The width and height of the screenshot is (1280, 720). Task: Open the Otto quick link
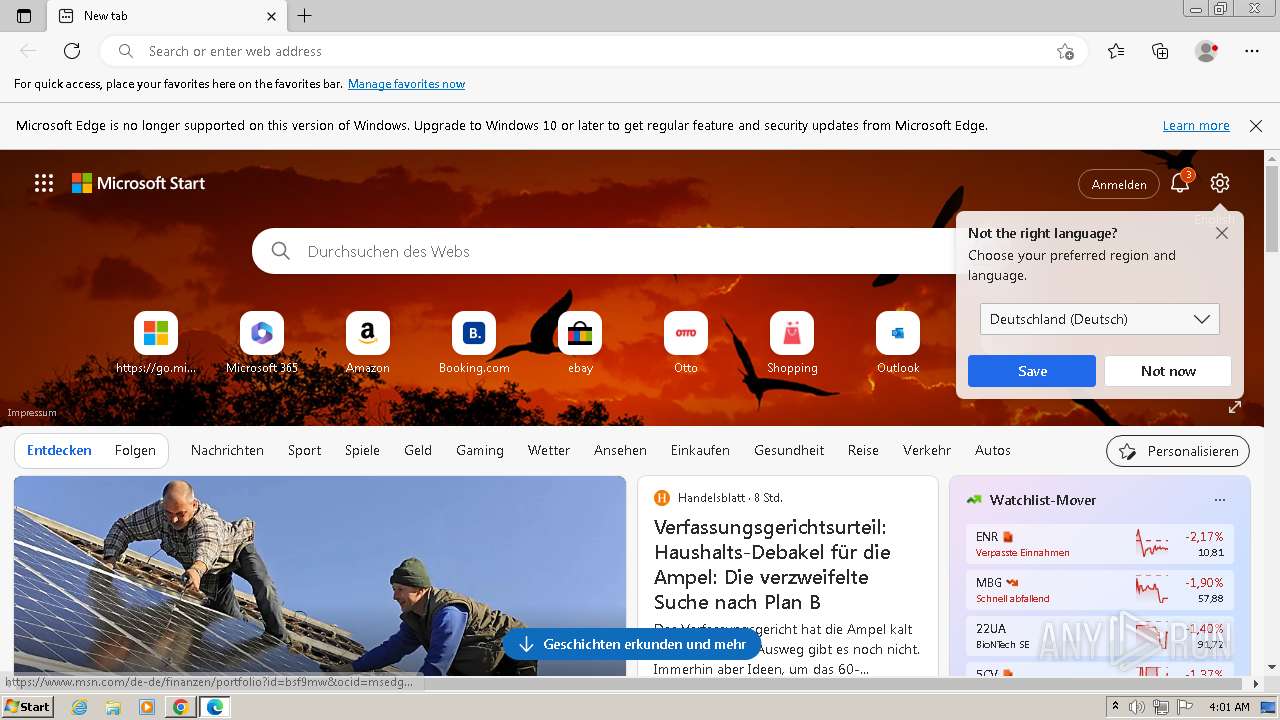pos(686,343)
